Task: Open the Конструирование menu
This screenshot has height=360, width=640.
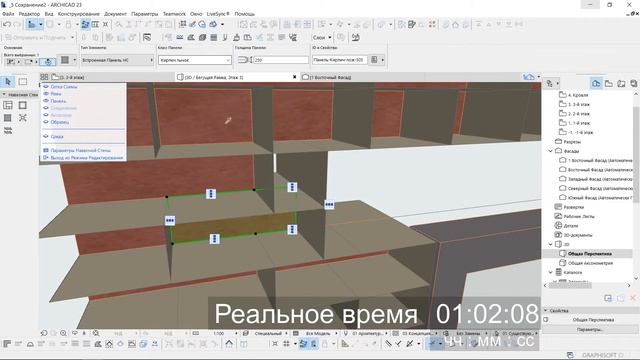Action: pyautogui.click(x=79, y=14)
